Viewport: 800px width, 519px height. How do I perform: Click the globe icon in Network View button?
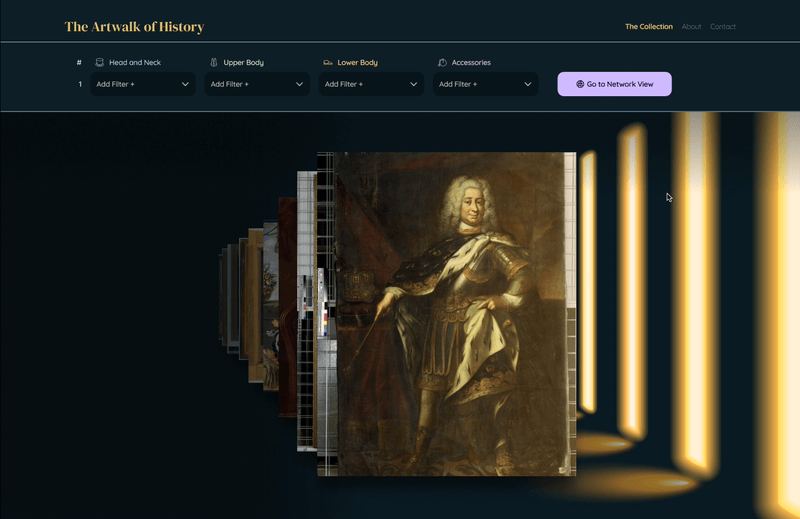[580, 84]
